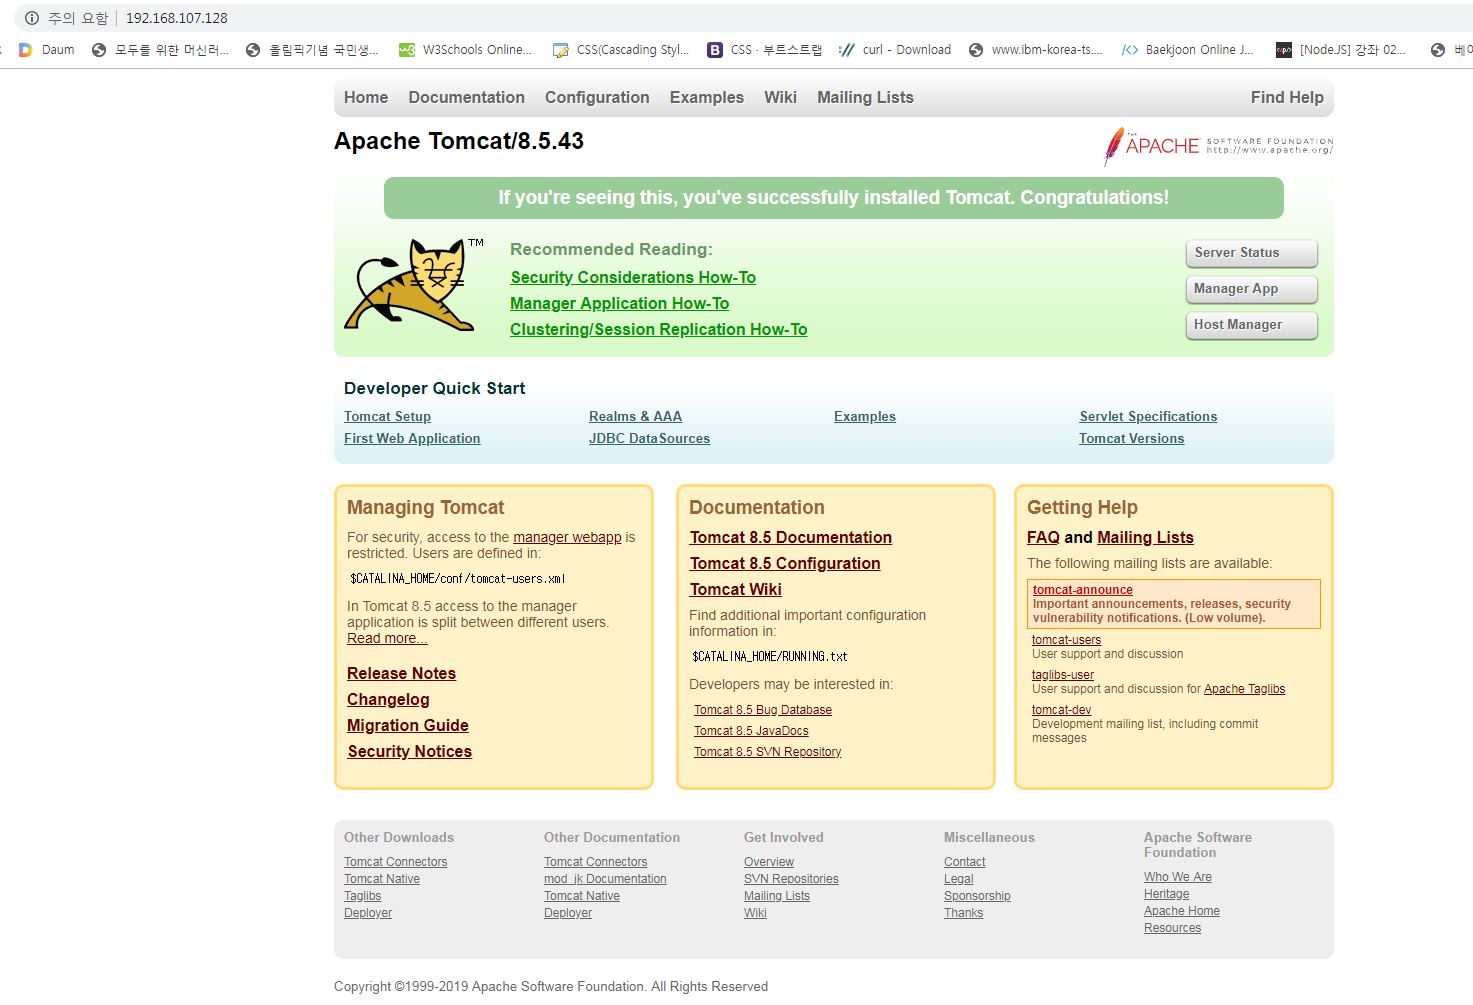The image size is (1473, 1005).
Task: Open Examples in the top navigation bar
Action: coord(707,98)
